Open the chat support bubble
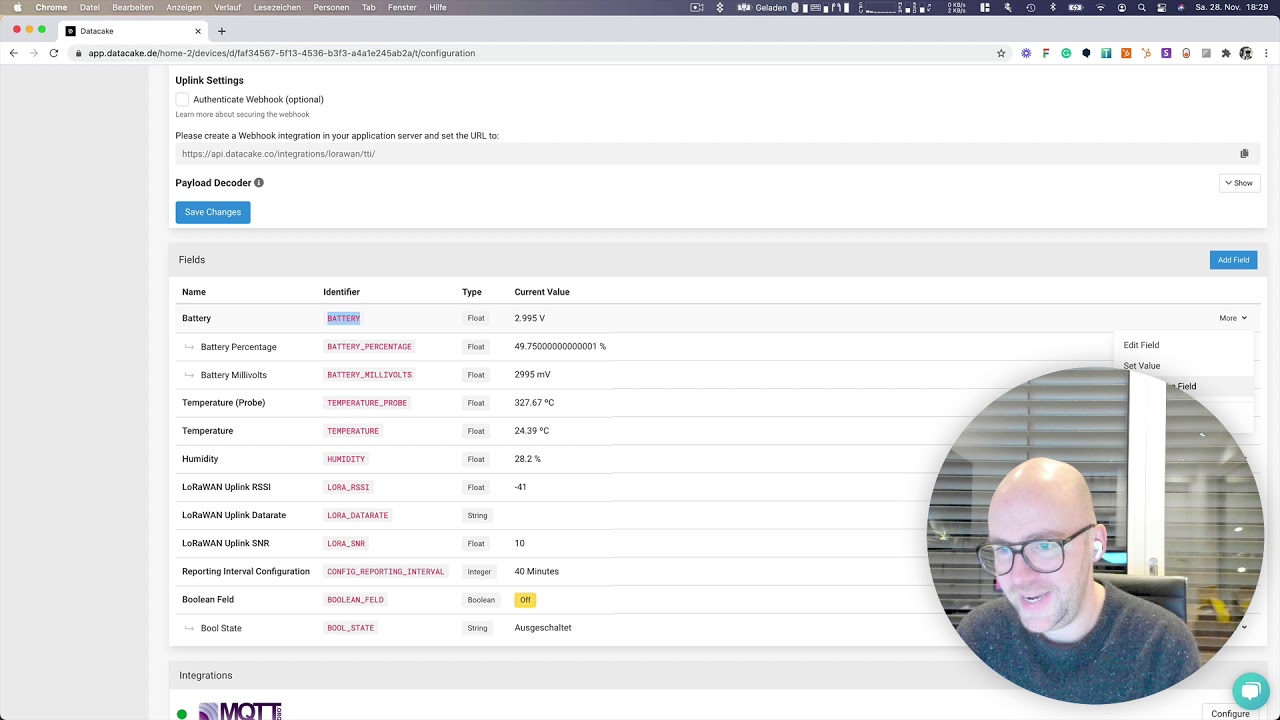This screenshot has height=720, width=1280. tap(1250, 691)
